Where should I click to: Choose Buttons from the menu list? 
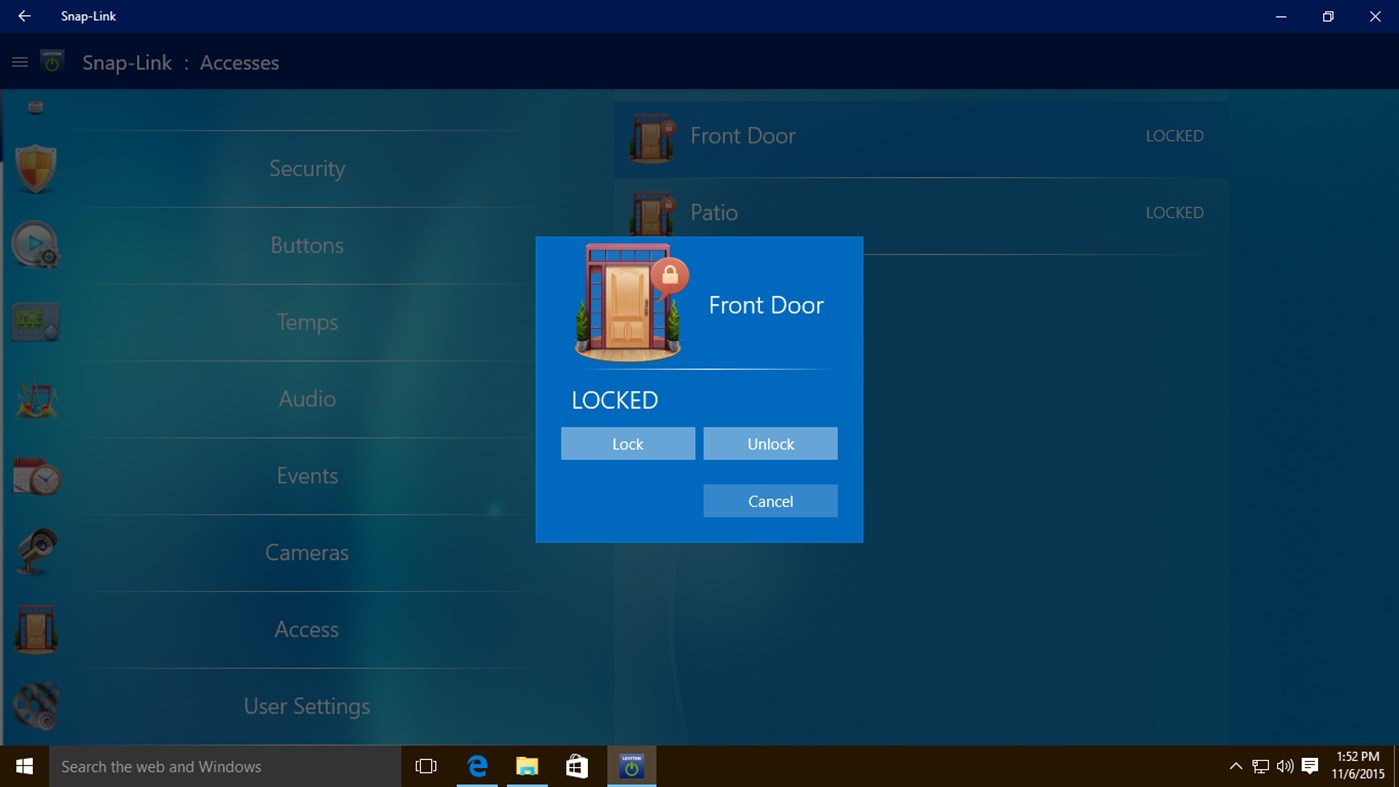307,245
